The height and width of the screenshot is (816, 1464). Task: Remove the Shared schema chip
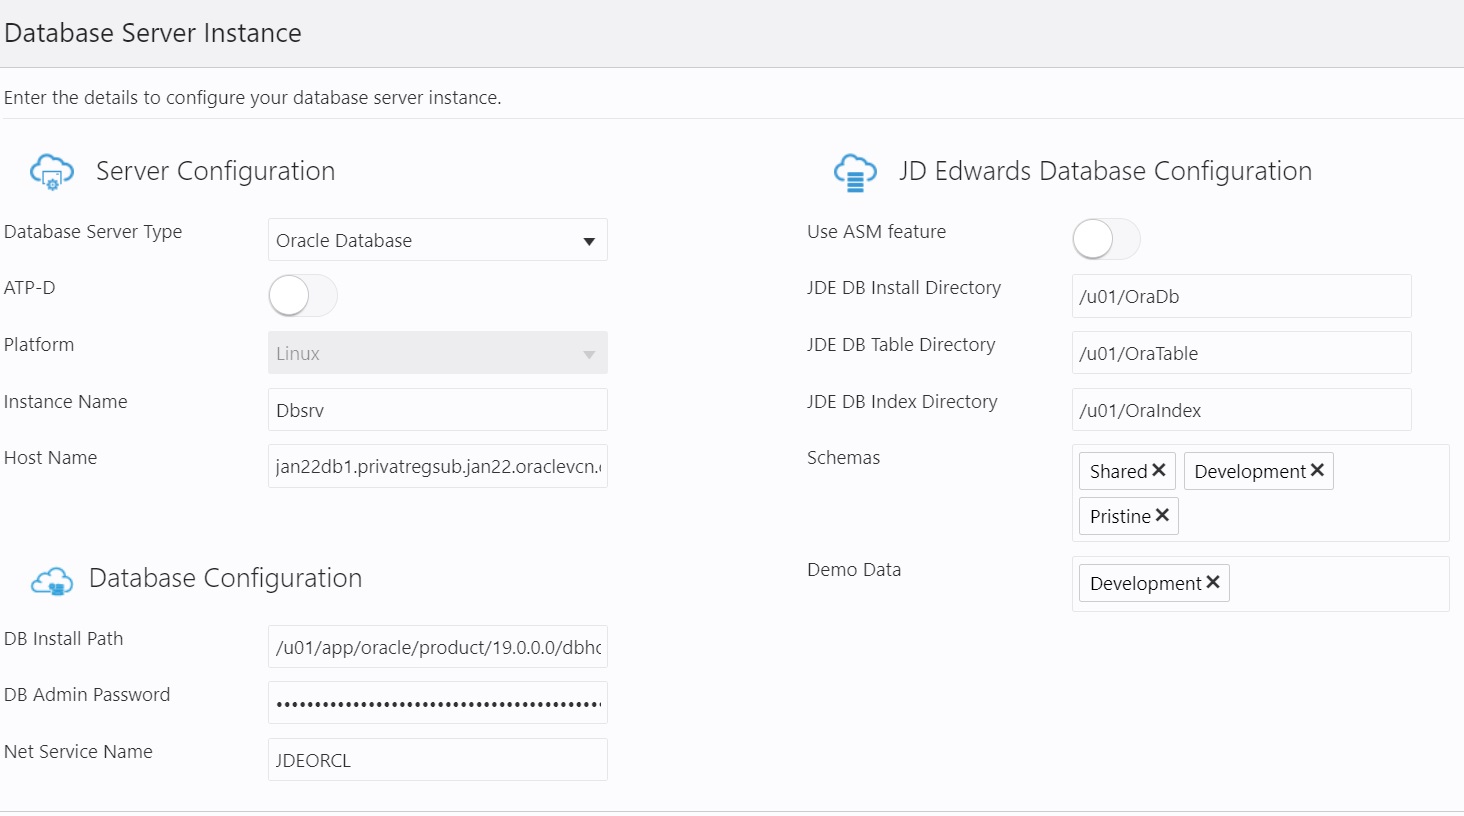tap(1158, 470)
